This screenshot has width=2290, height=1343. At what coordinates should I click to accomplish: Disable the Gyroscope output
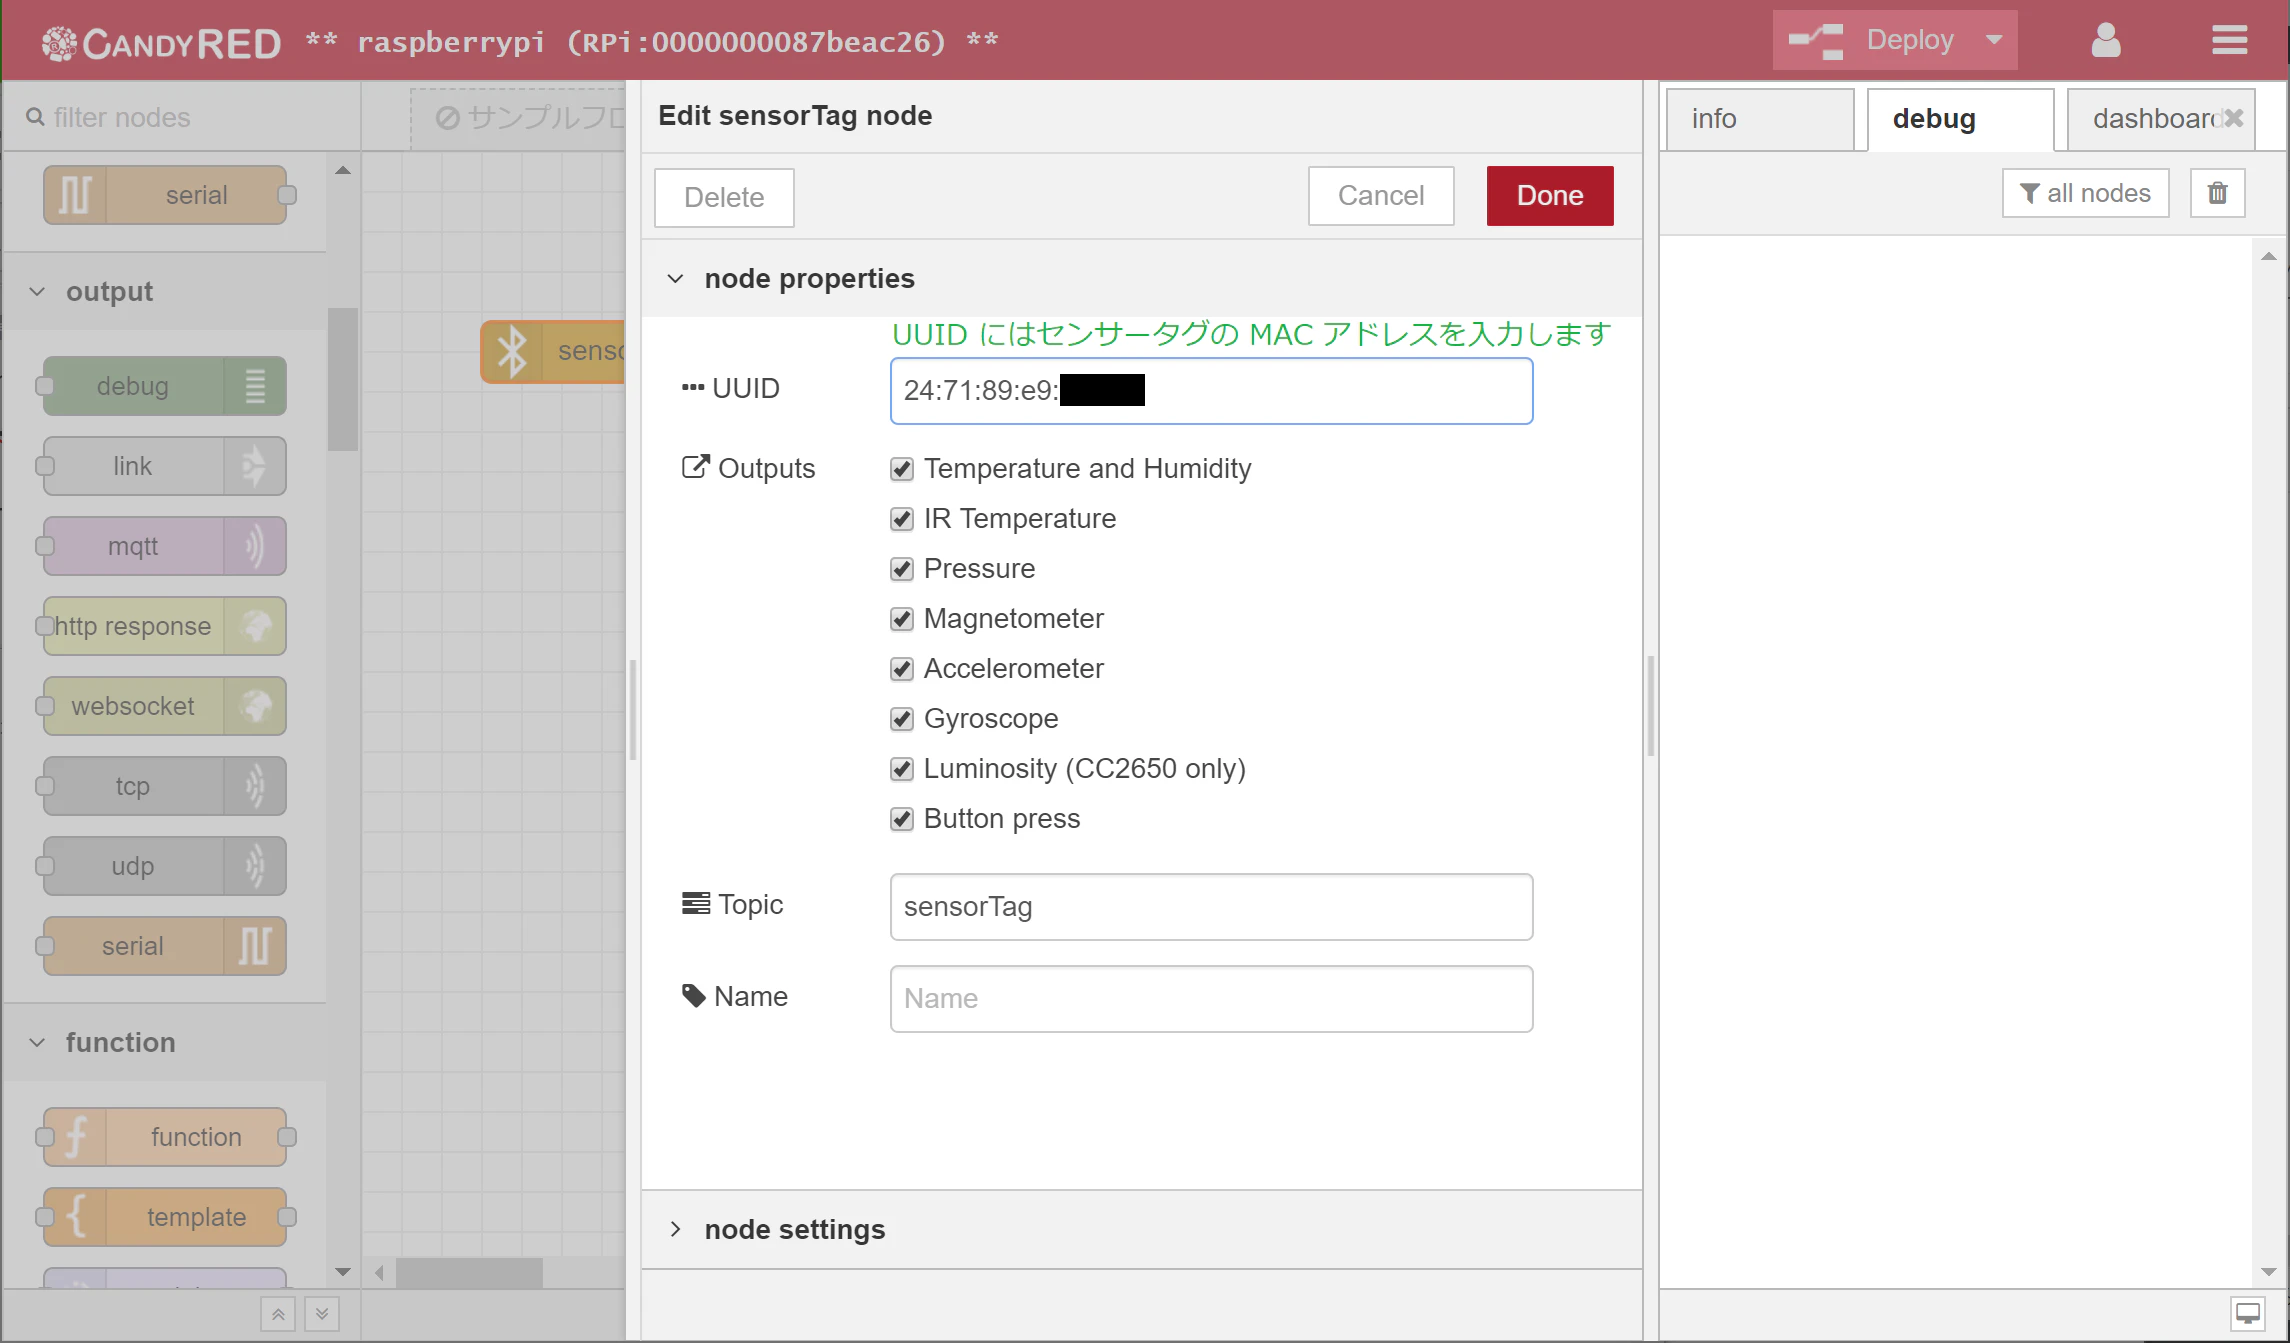(x=902, y=719)
